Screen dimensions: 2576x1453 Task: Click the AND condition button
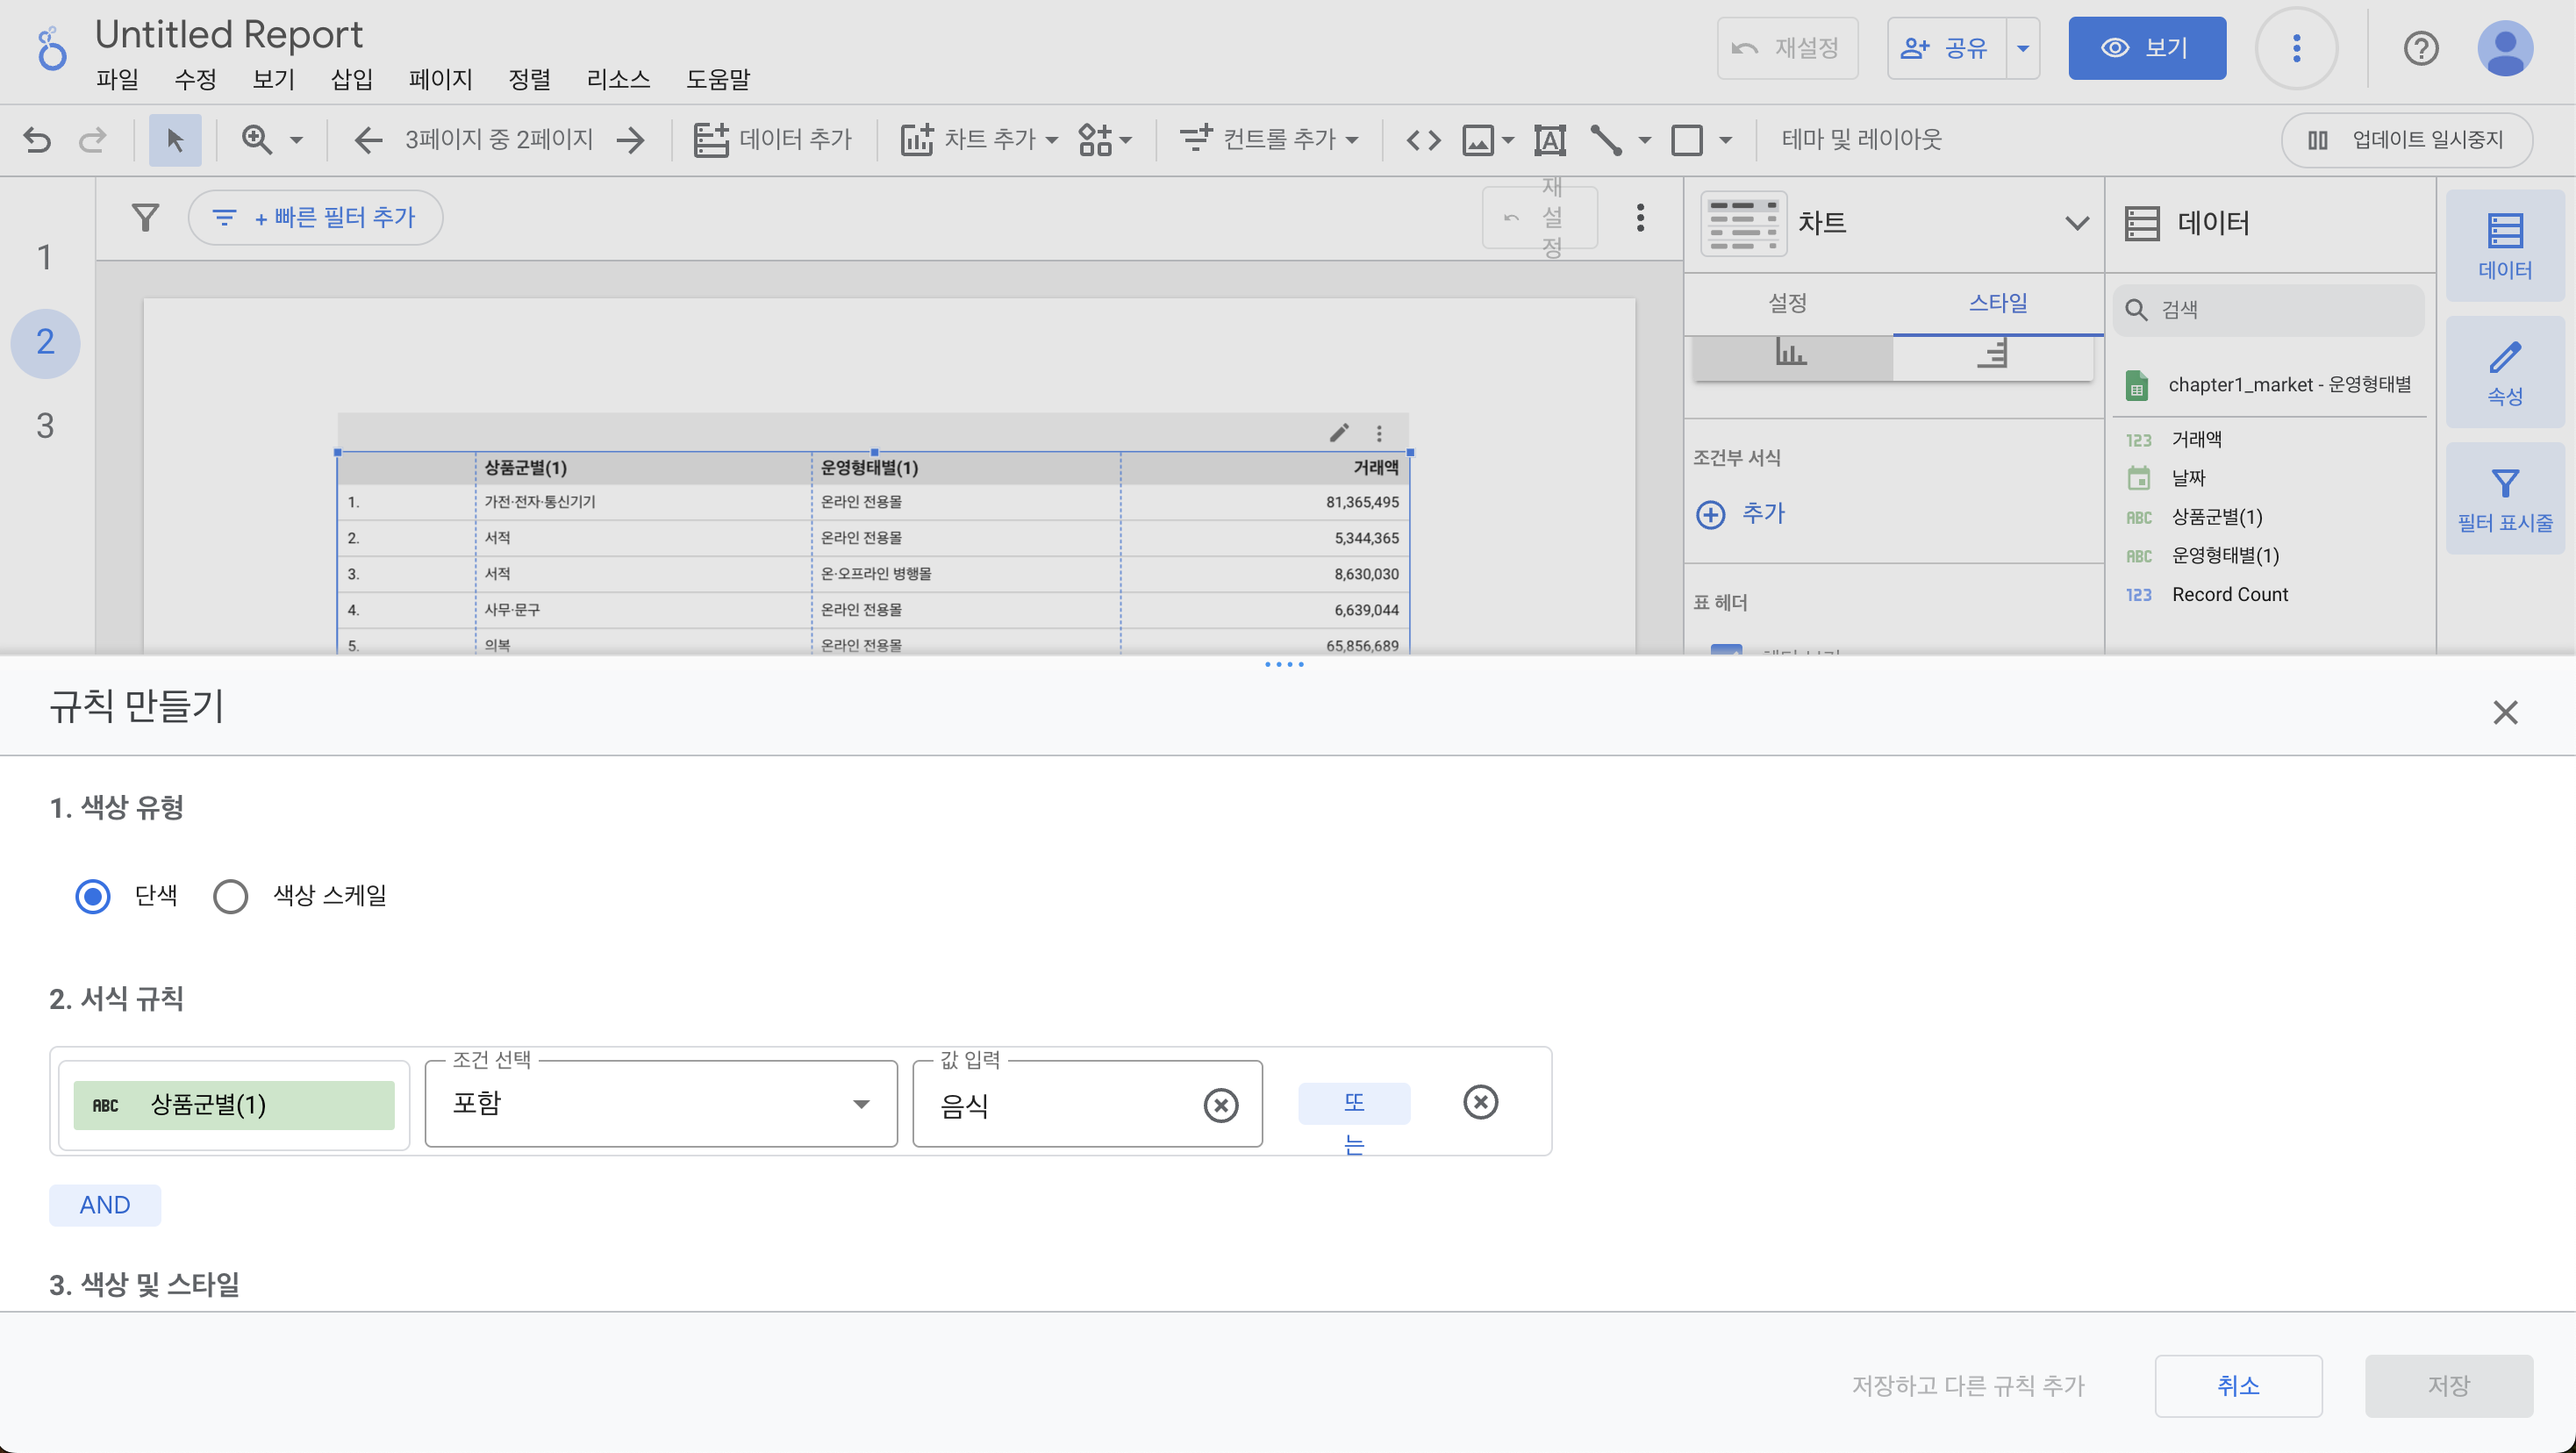click(x=105, y=1205)
